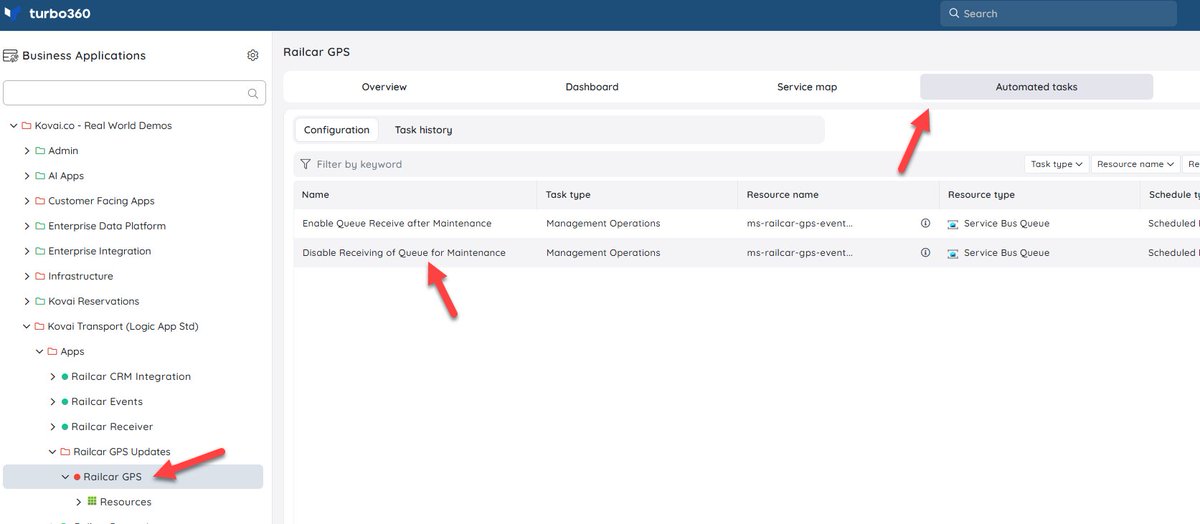The height and width of the screenshot is (524, 1200).
Task: Expand the AI Apps folder
Action: [x=27, y=176]
